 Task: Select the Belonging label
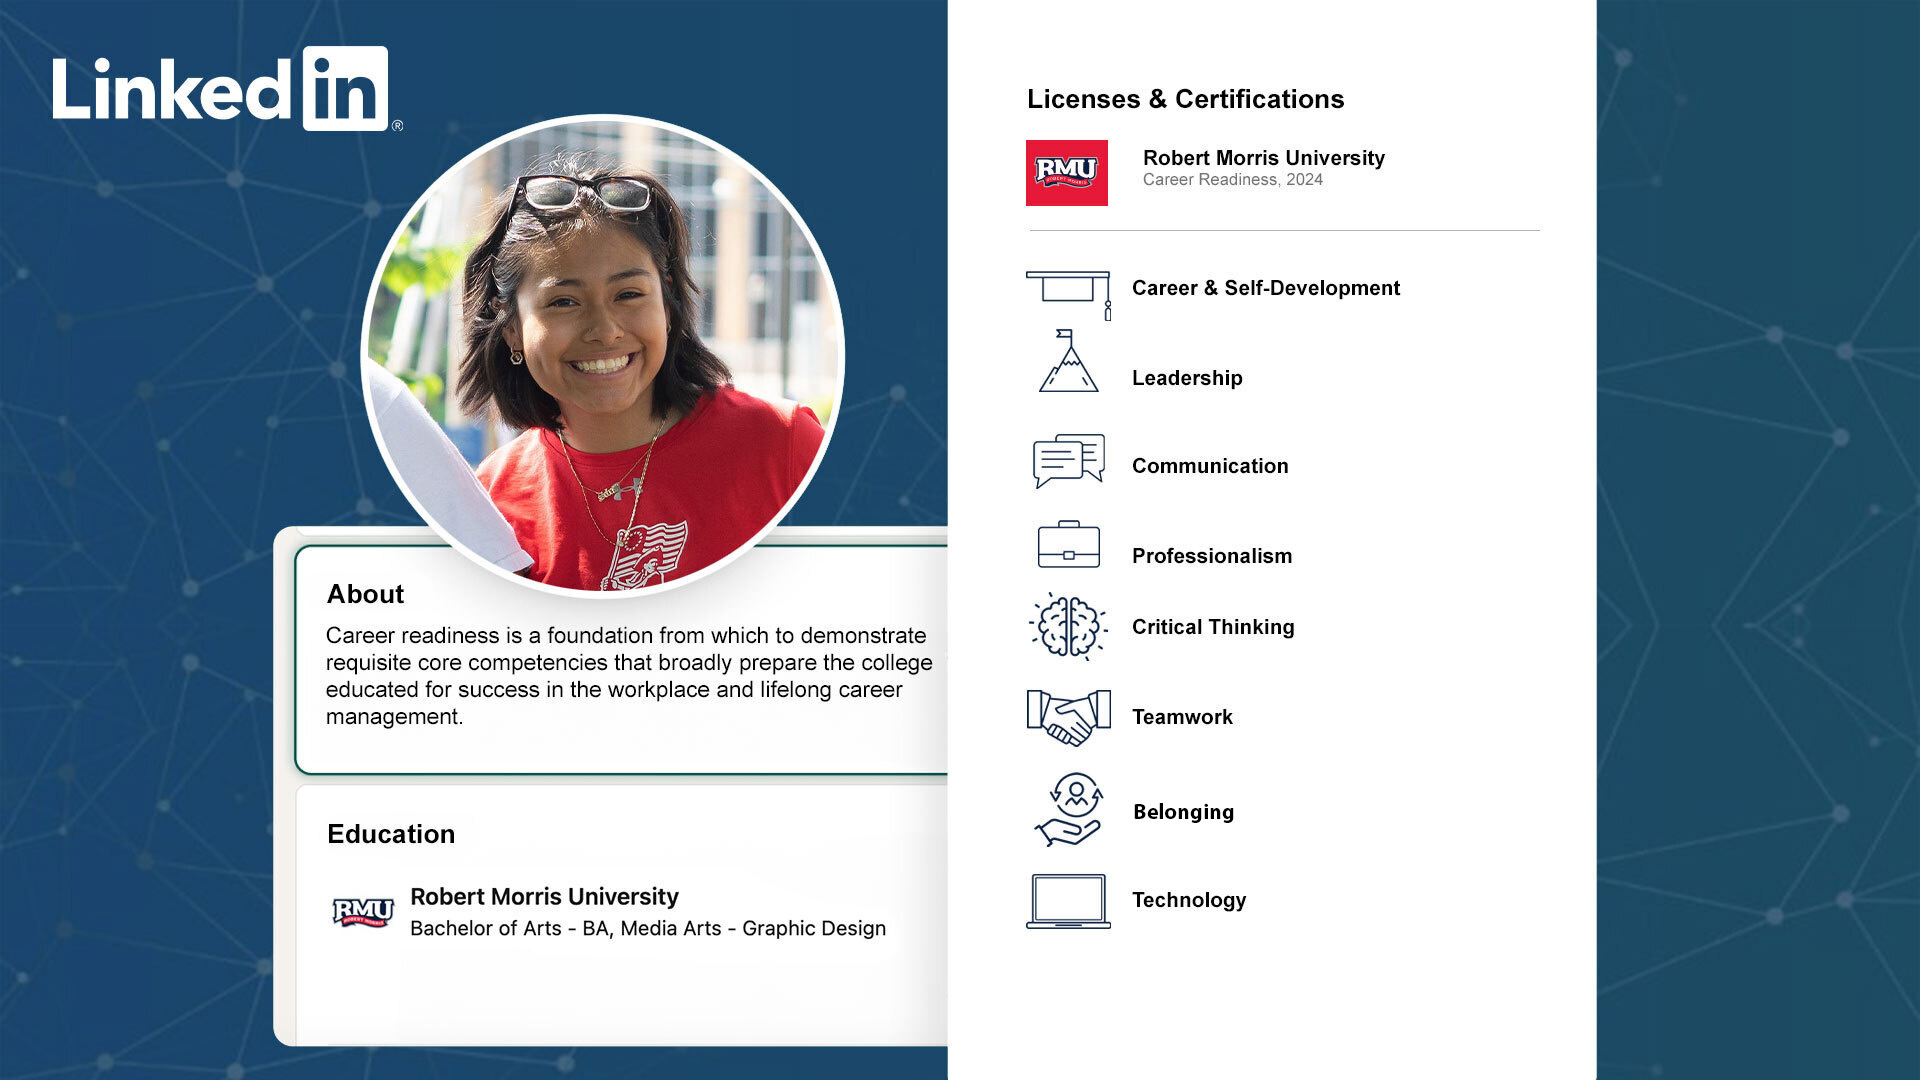point(1183,812)
